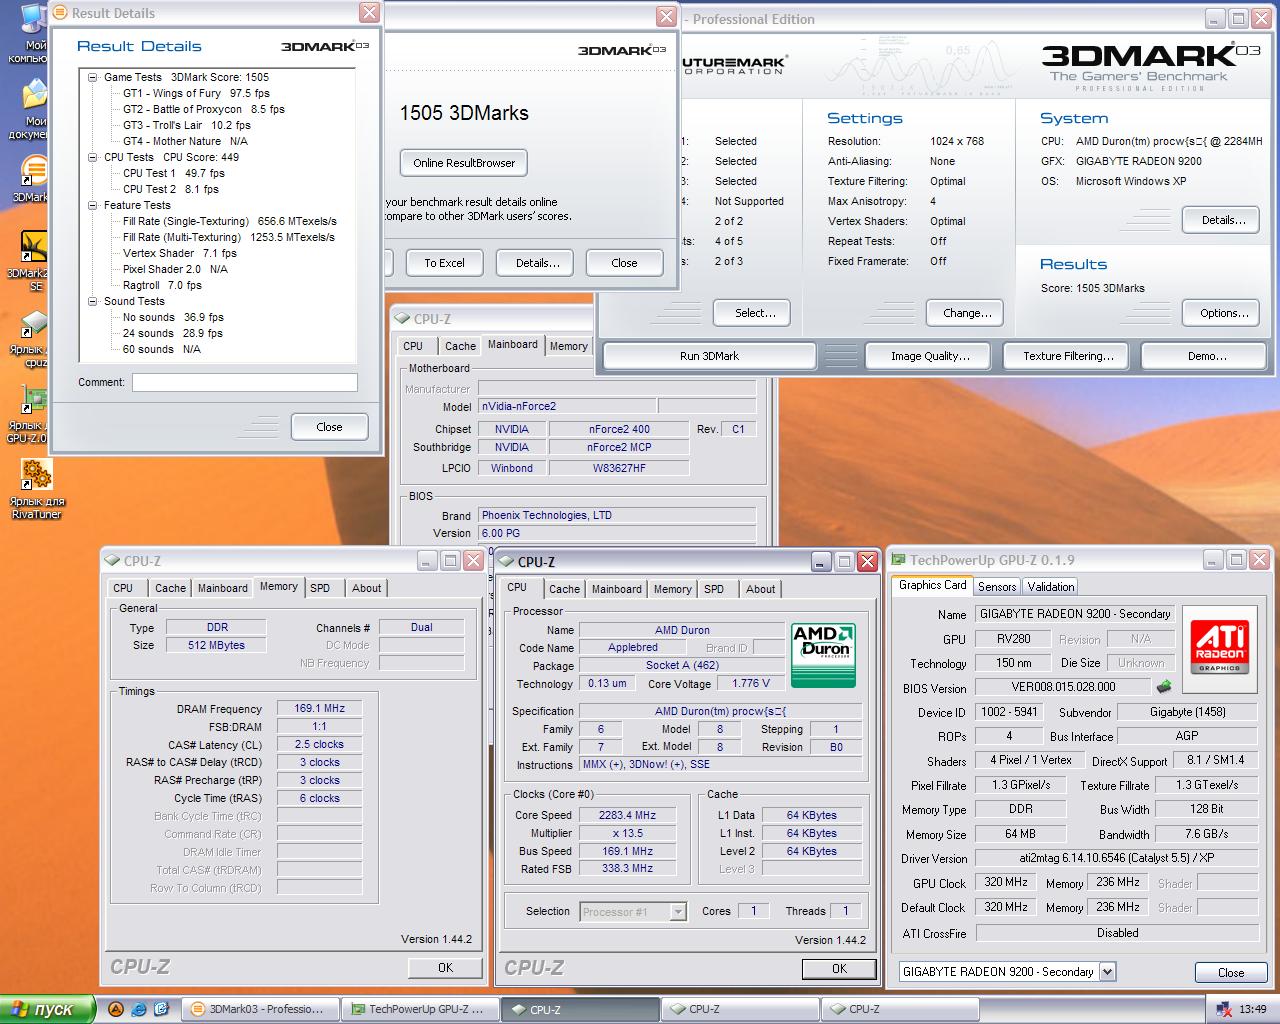
Task: Click the Core Speed value 2283.4 MHz
Action: coord(627,815)
